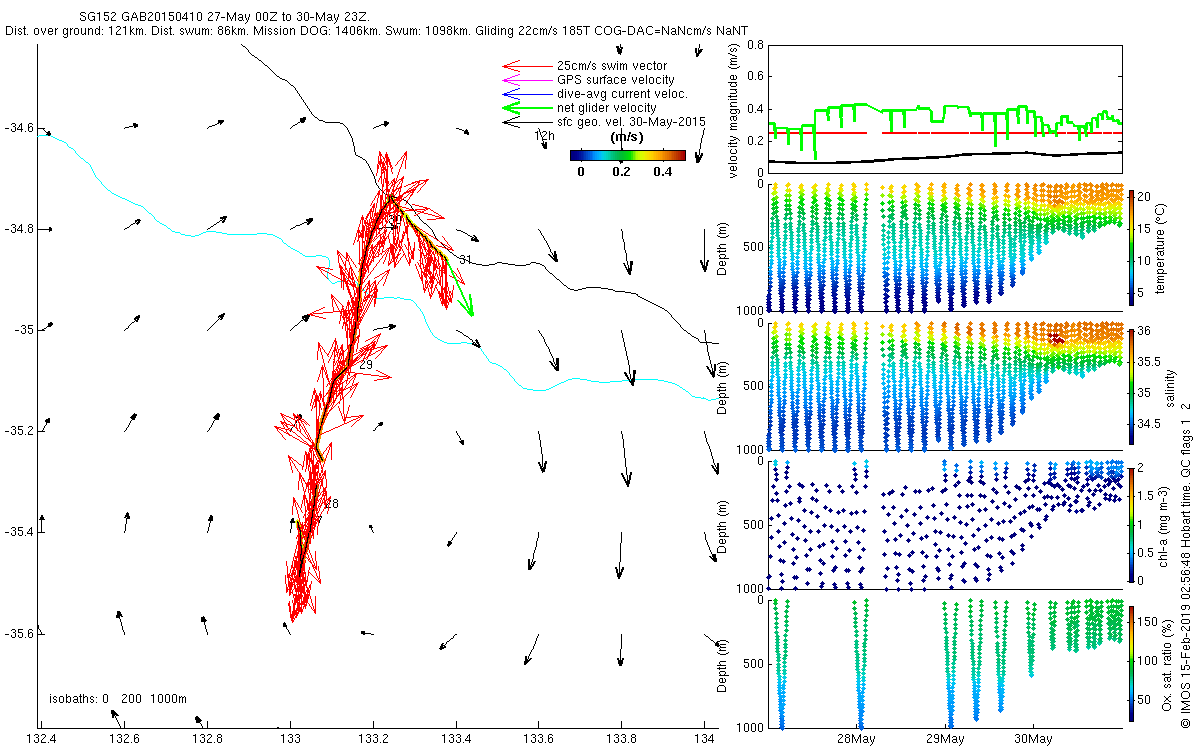Click the dark red salinity maximum patch
The height and width of the screenshot is (750, 1200).
click(1058, 338)
